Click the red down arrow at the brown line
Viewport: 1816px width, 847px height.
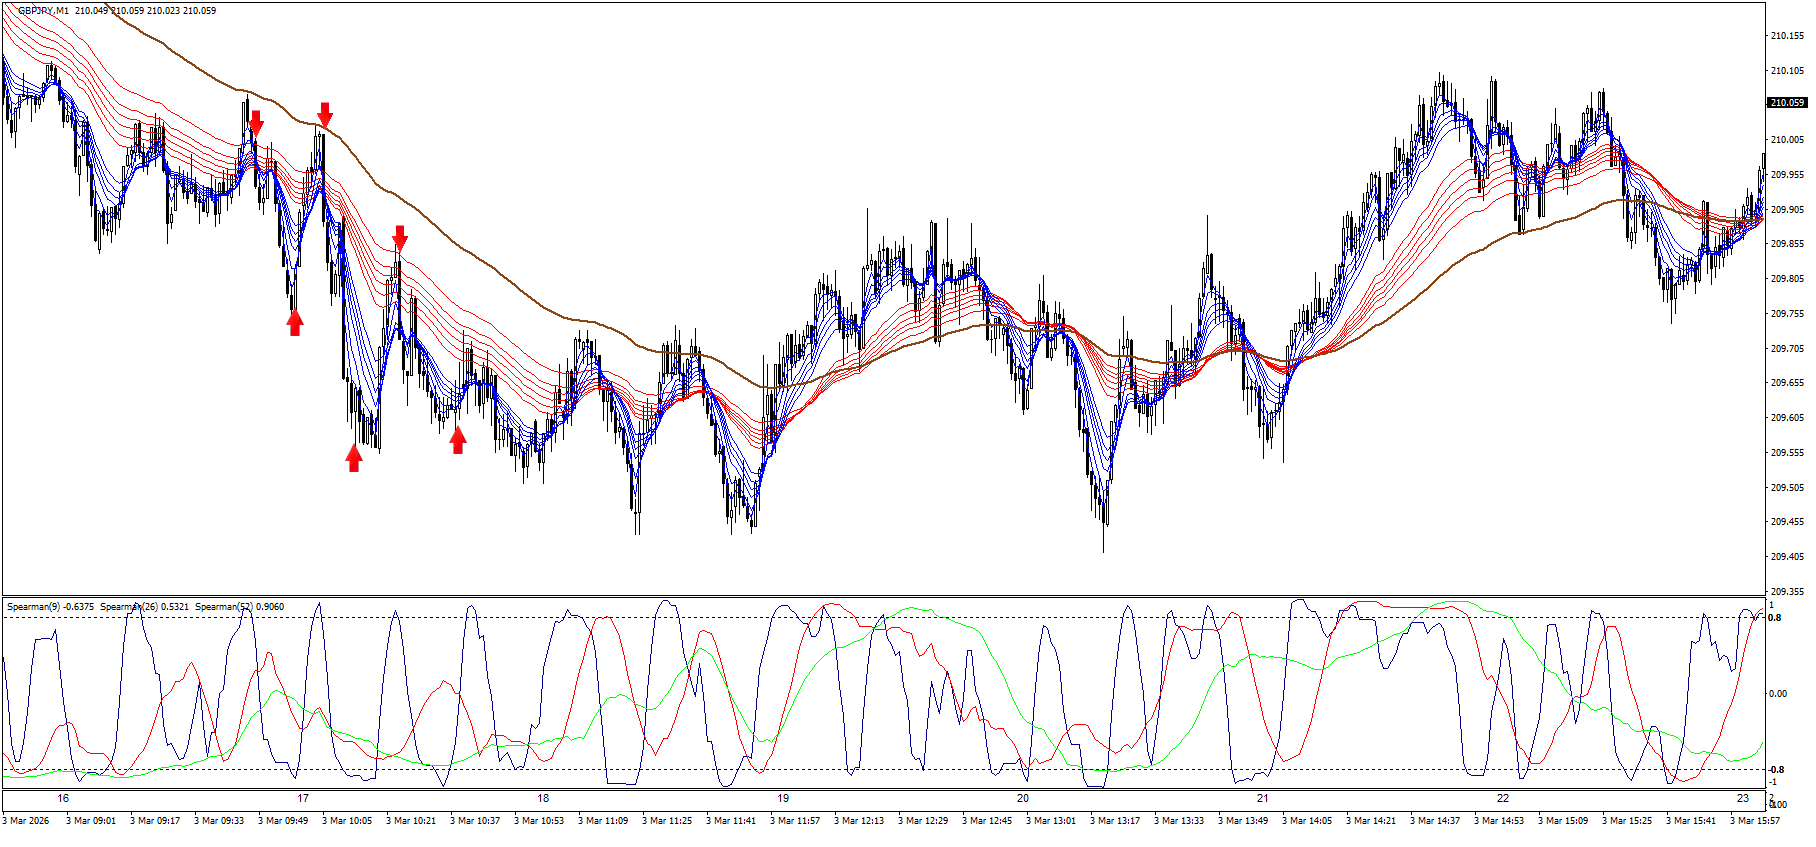[324, 114]
